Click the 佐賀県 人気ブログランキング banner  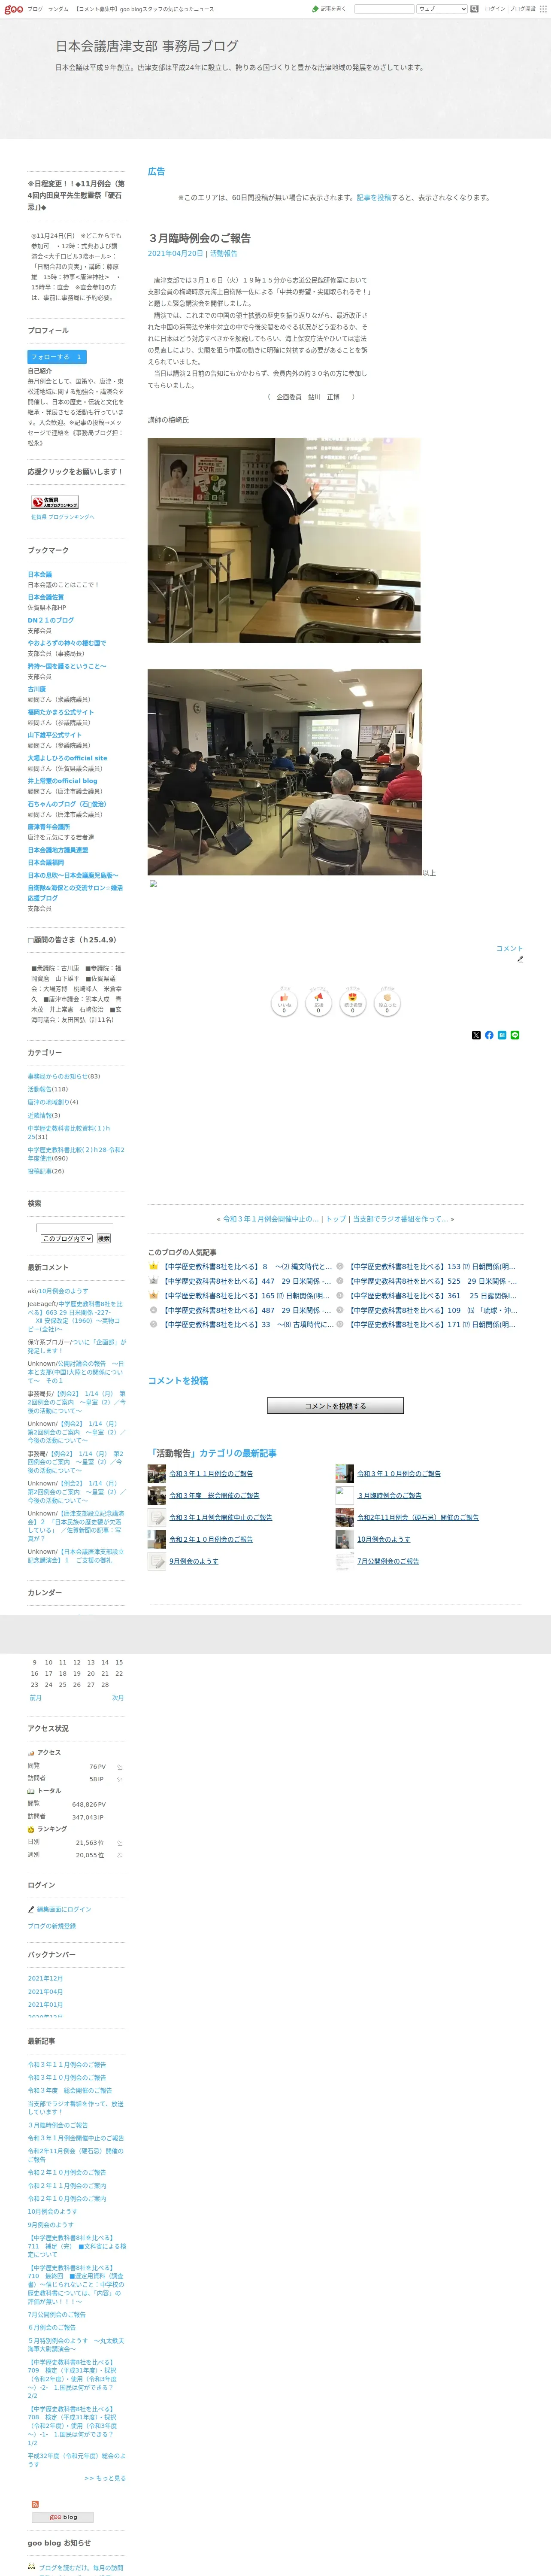[x=55, y=502]
